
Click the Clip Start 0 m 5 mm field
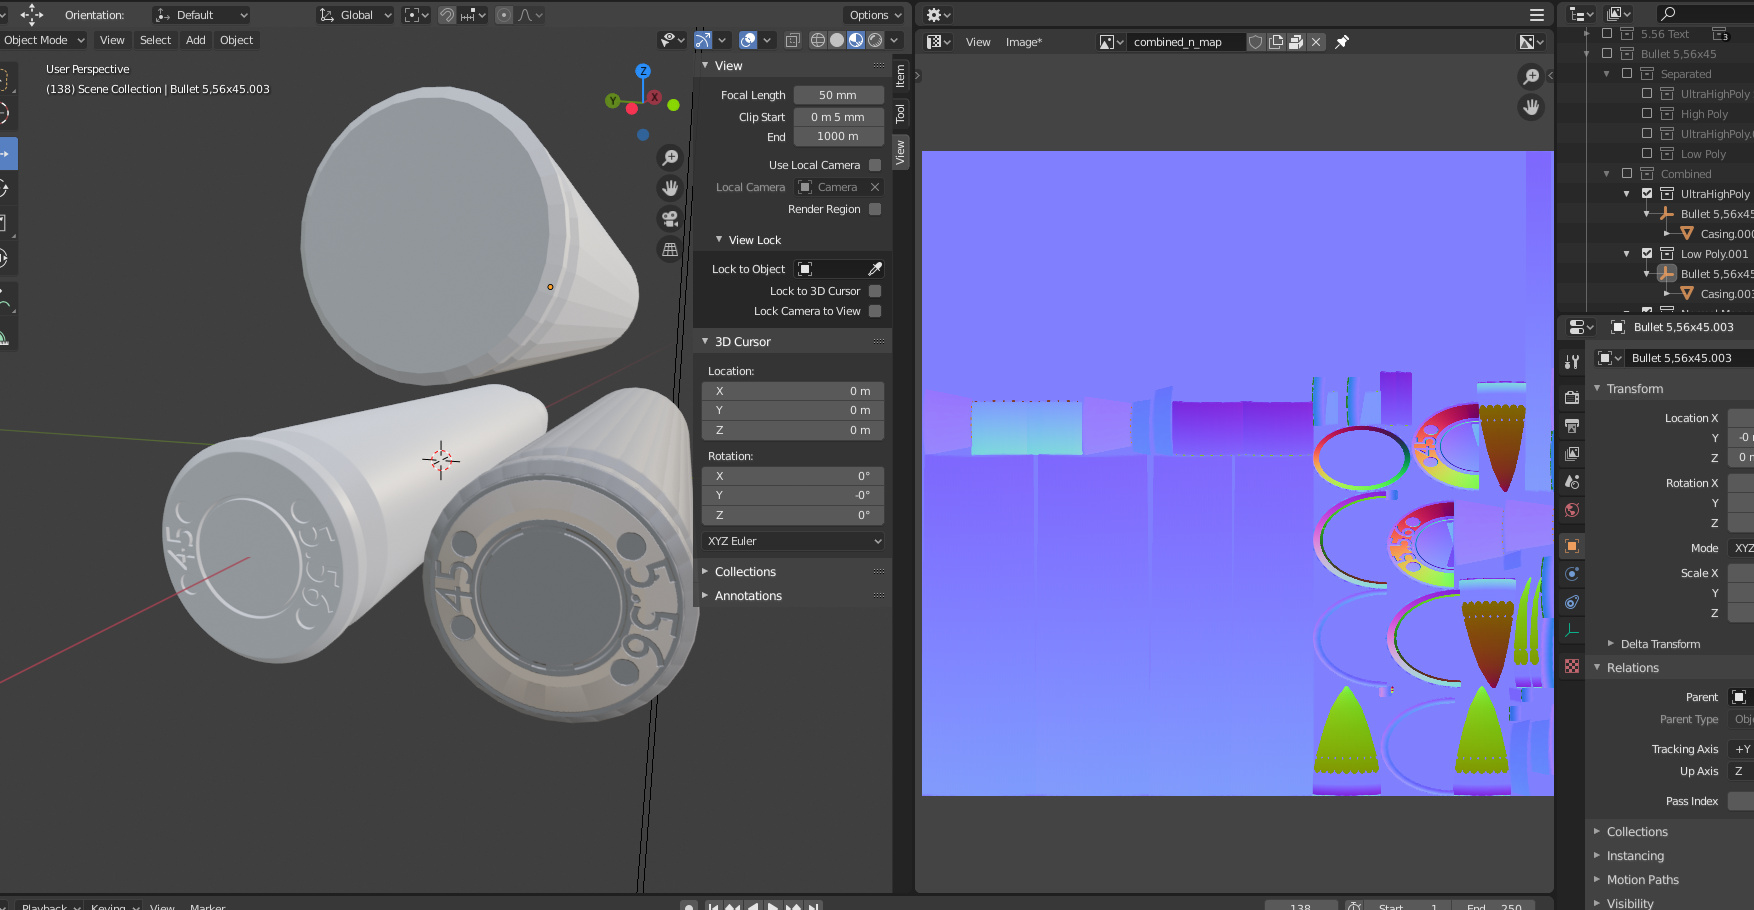[838, 117]
